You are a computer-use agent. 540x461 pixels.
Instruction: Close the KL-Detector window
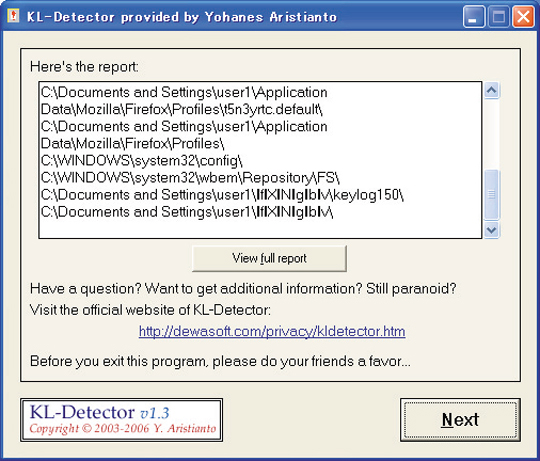click(523, 17)
